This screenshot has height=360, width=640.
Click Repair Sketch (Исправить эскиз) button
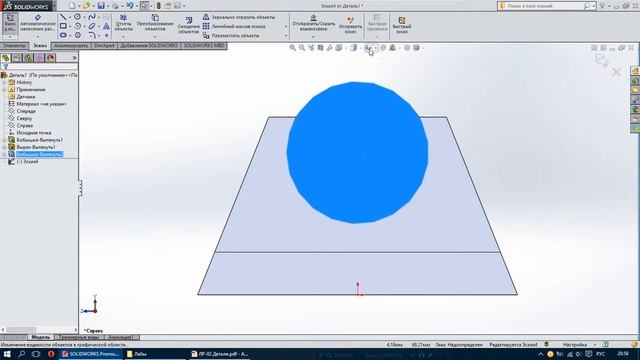[350, 24]
